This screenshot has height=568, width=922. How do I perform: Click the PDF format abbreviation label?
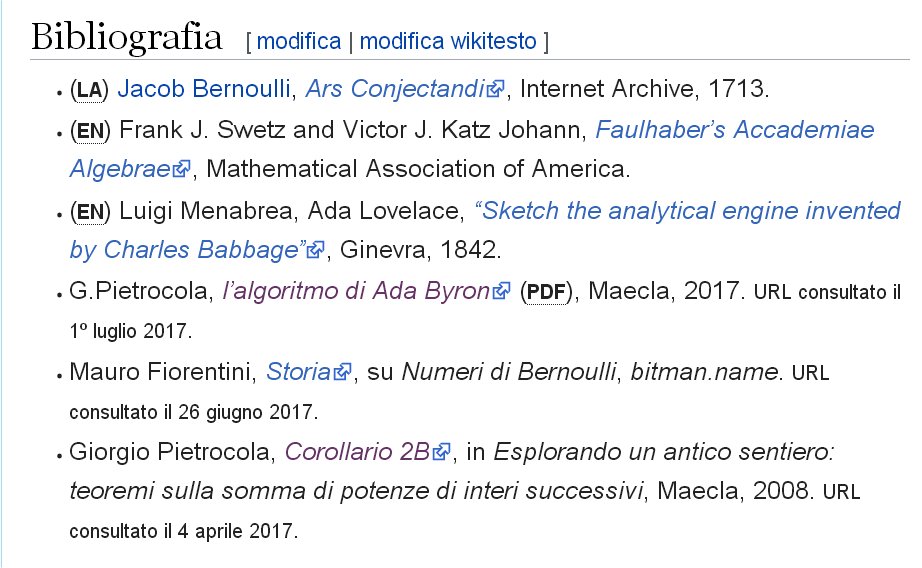pyautogui.click(x=546, y=292)
